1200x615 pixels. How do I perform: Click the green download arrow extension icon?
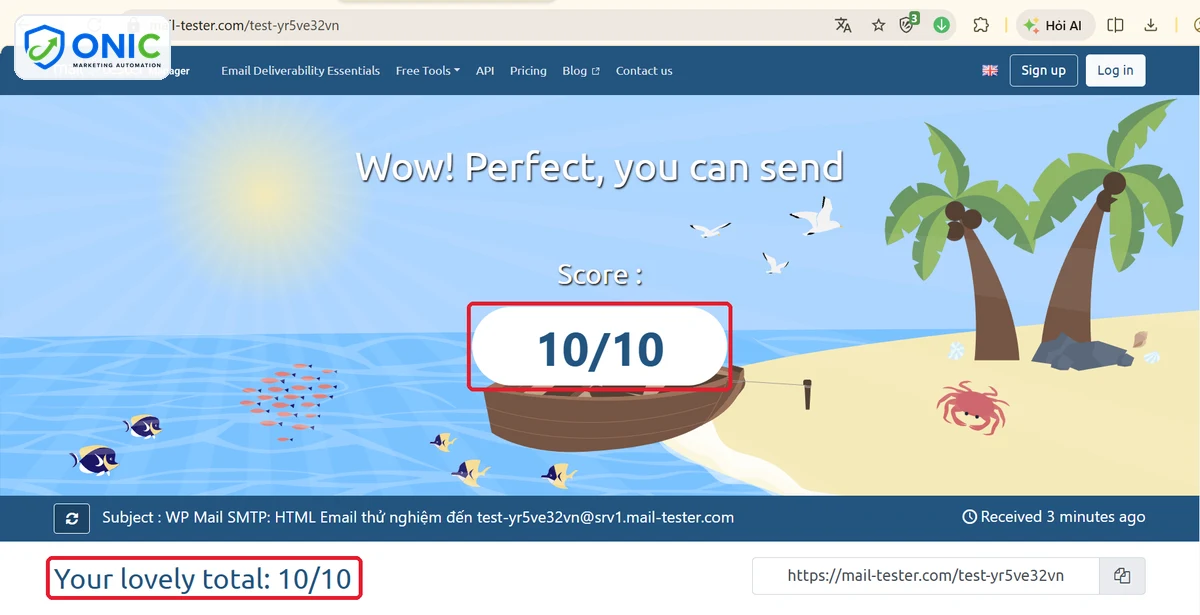(x=941, y=25)
